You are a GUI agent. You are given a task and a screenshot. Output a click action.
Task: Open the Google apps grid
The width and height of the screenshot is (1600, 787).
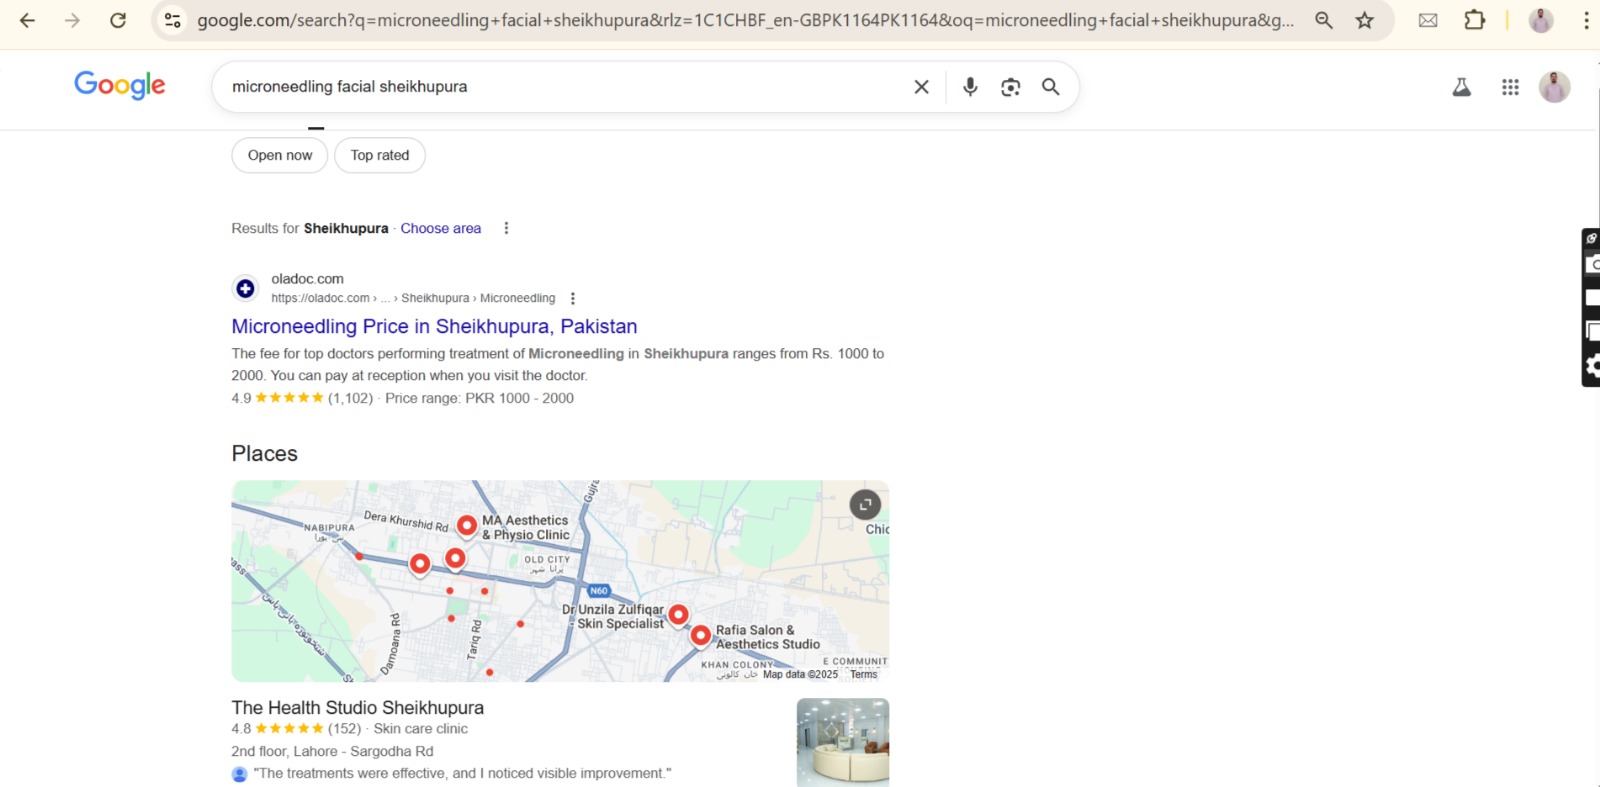(x=1510, y=87)
